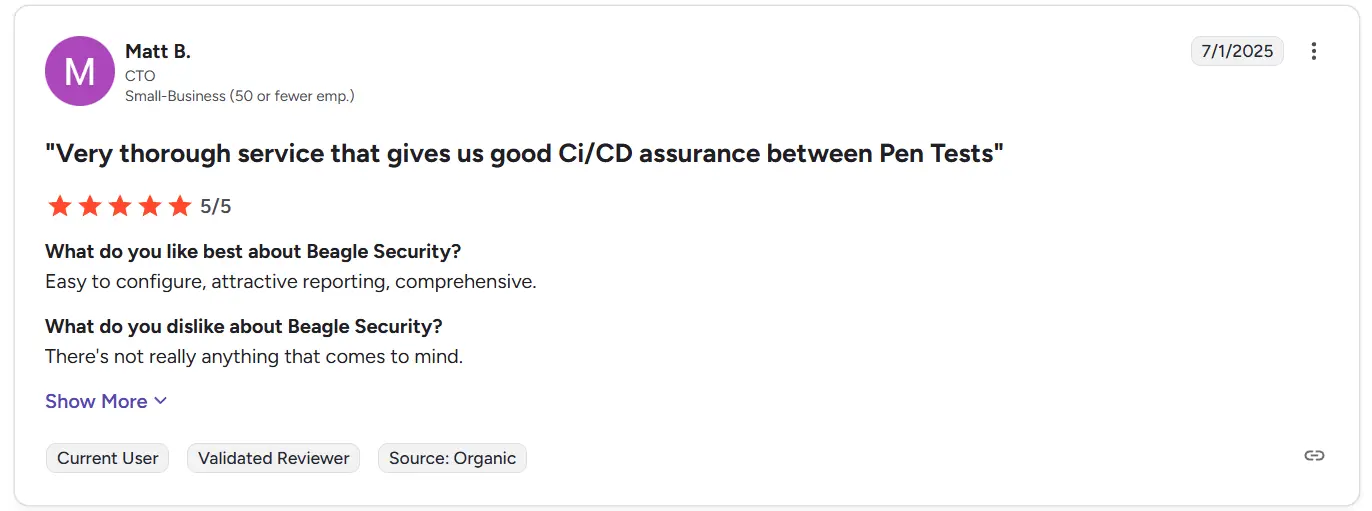Click the 7/1/2025 date badge

coord(1237,51)
